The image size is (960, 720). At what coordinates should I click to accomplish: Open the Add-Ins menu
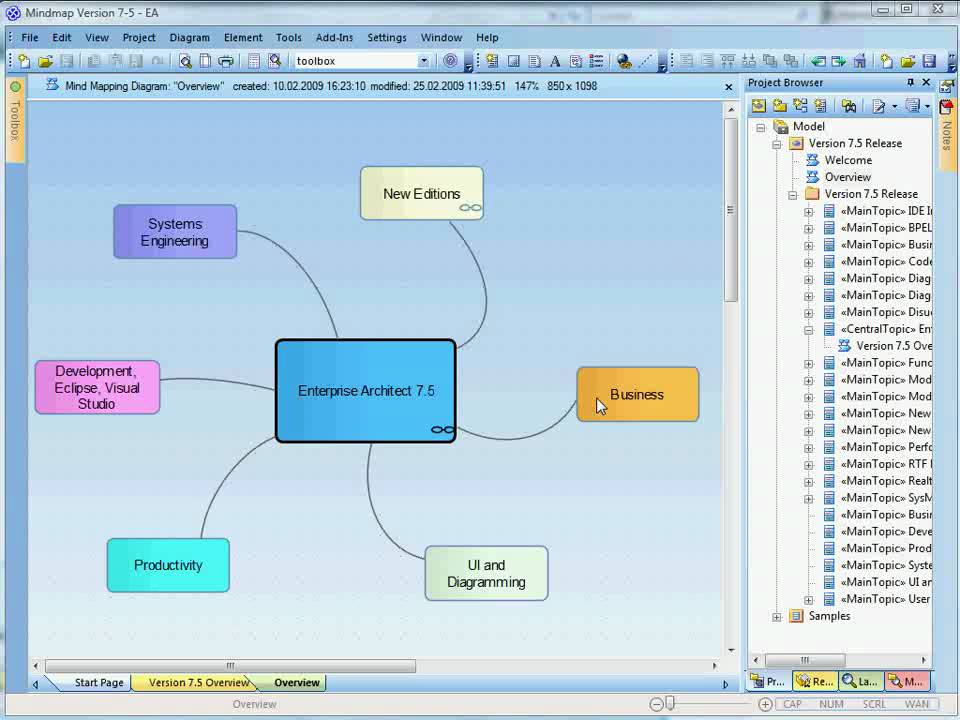pos(334,37)
